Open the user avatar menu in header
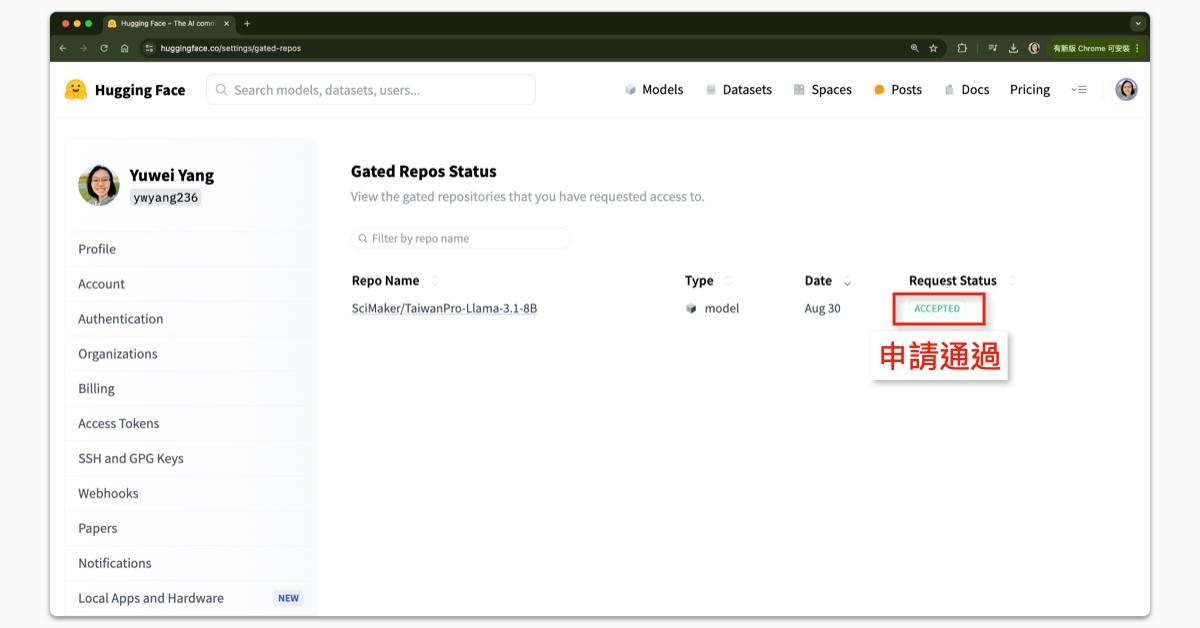 [x=1126, y=90]
